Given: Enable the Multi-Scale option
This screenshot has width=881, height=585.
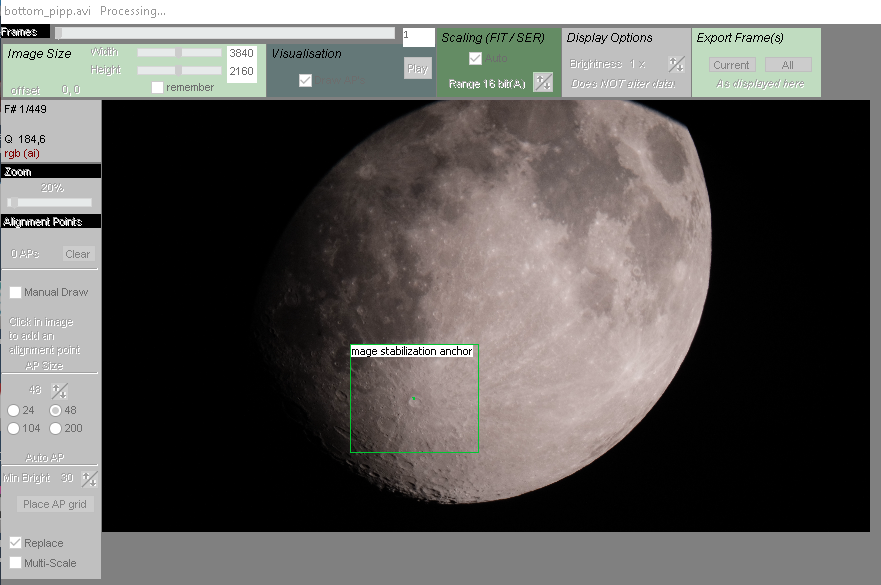Looking at the screenshot, I should point(16,563).
